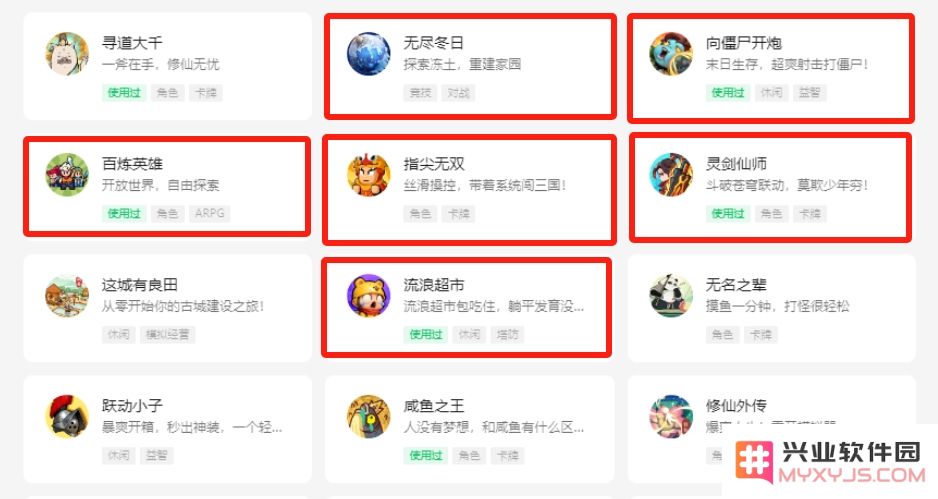Open the 这城有良田 town icon
The height and width of the screenshot is (499, 938).
67,296
